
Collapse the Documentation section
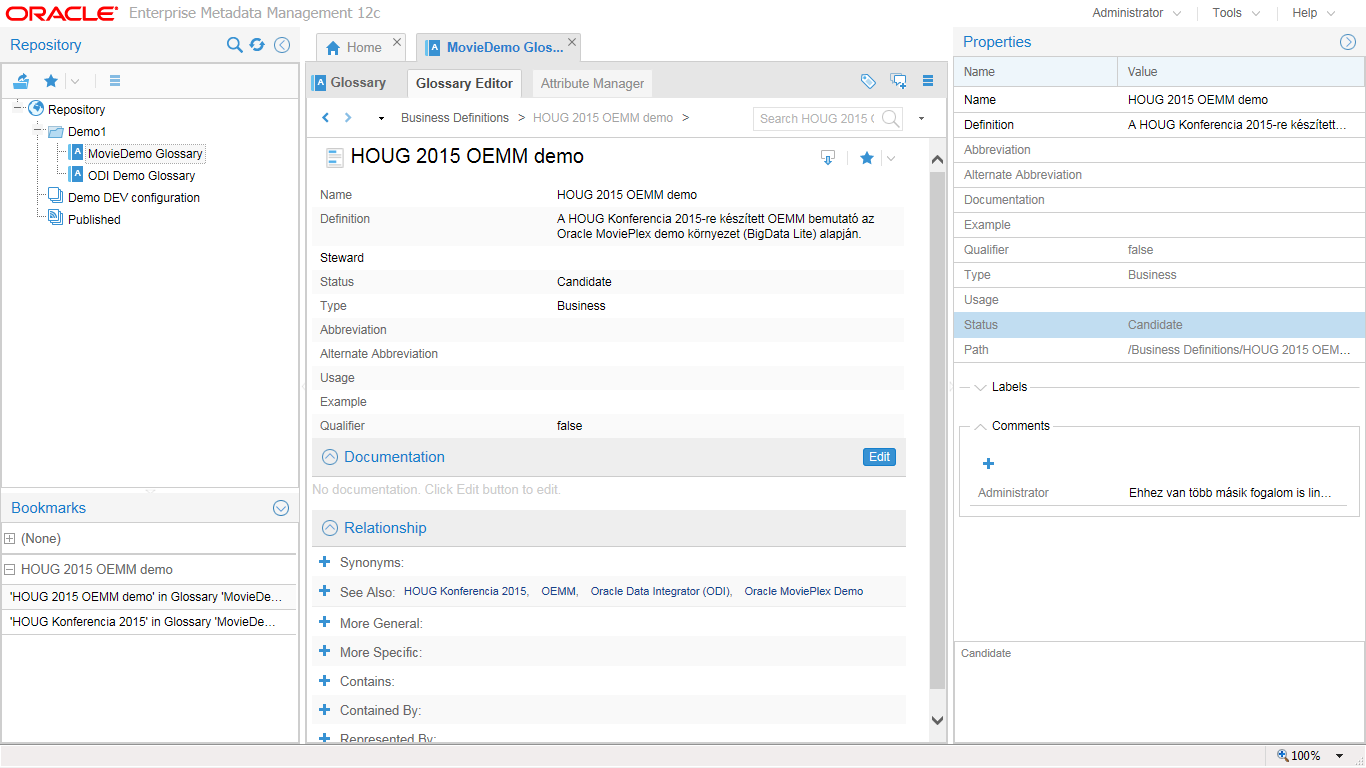point(330,456)
